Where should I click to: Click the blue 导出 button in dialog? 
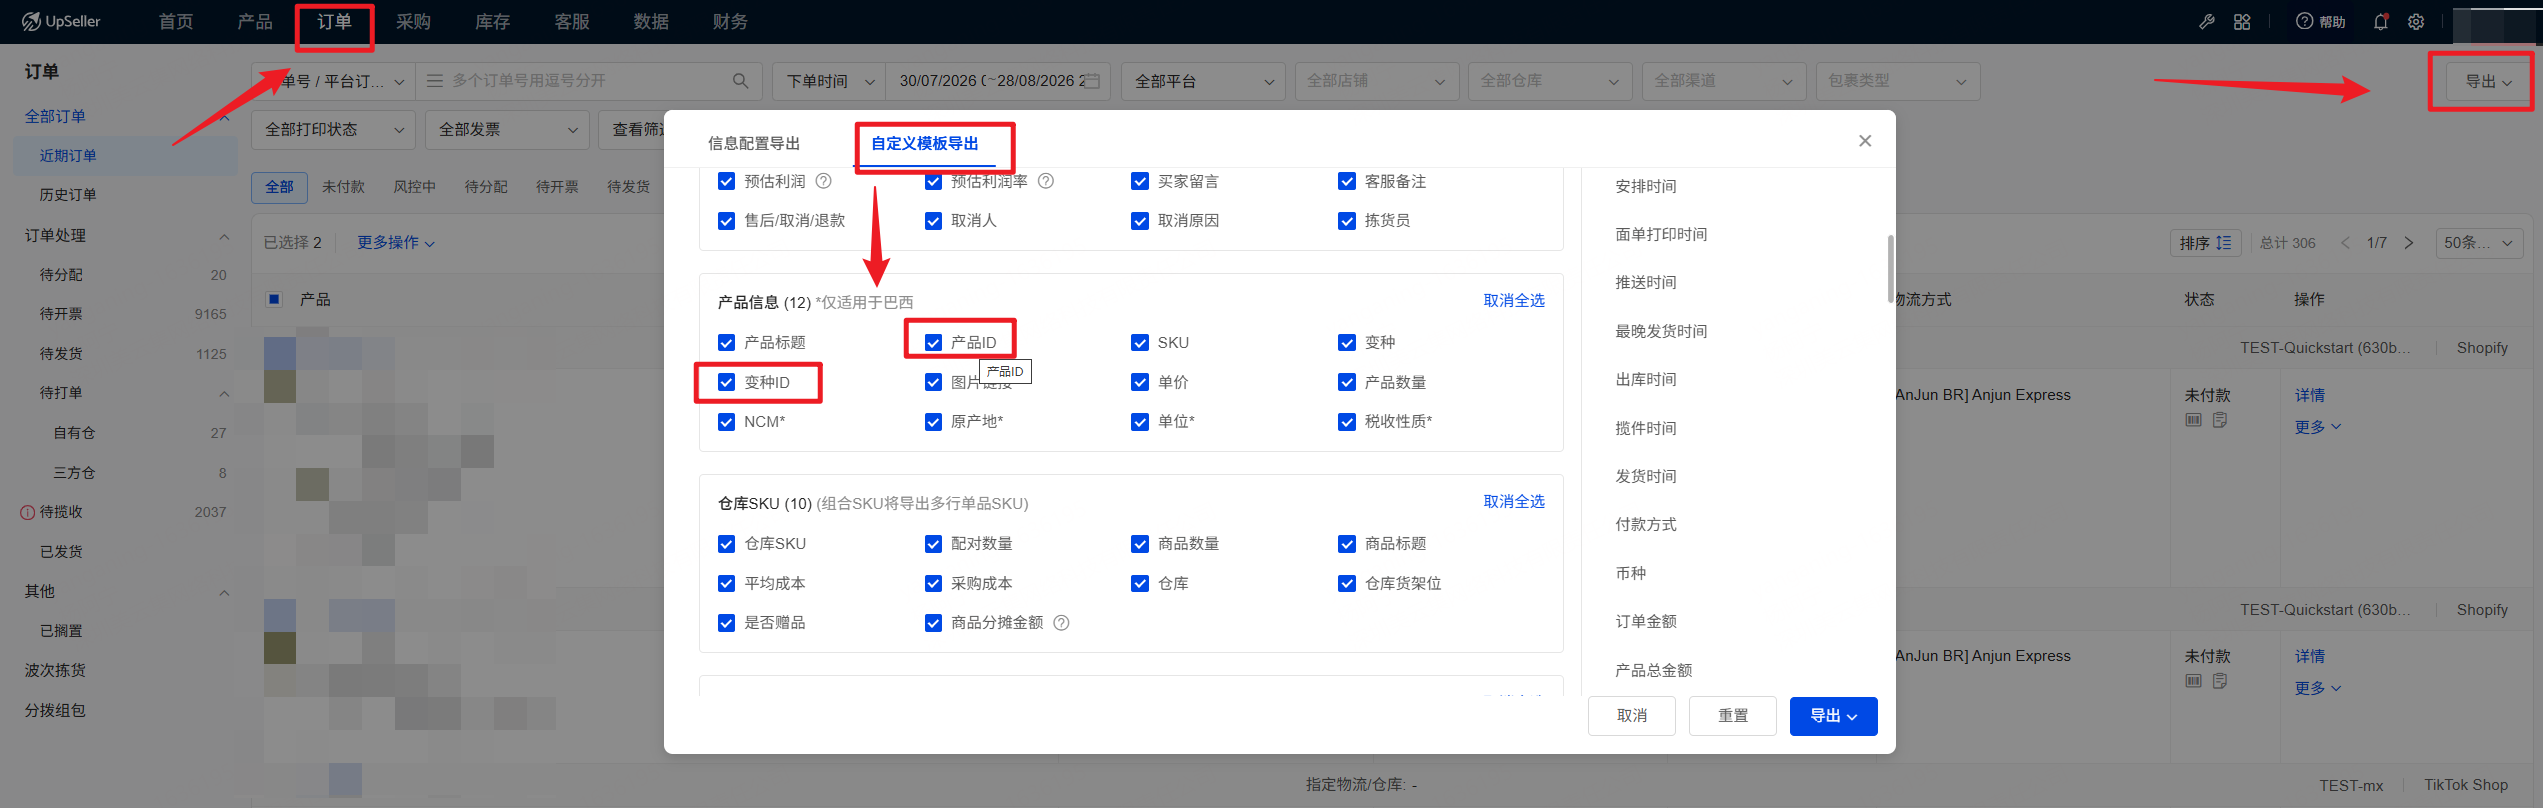(1834, 716)
